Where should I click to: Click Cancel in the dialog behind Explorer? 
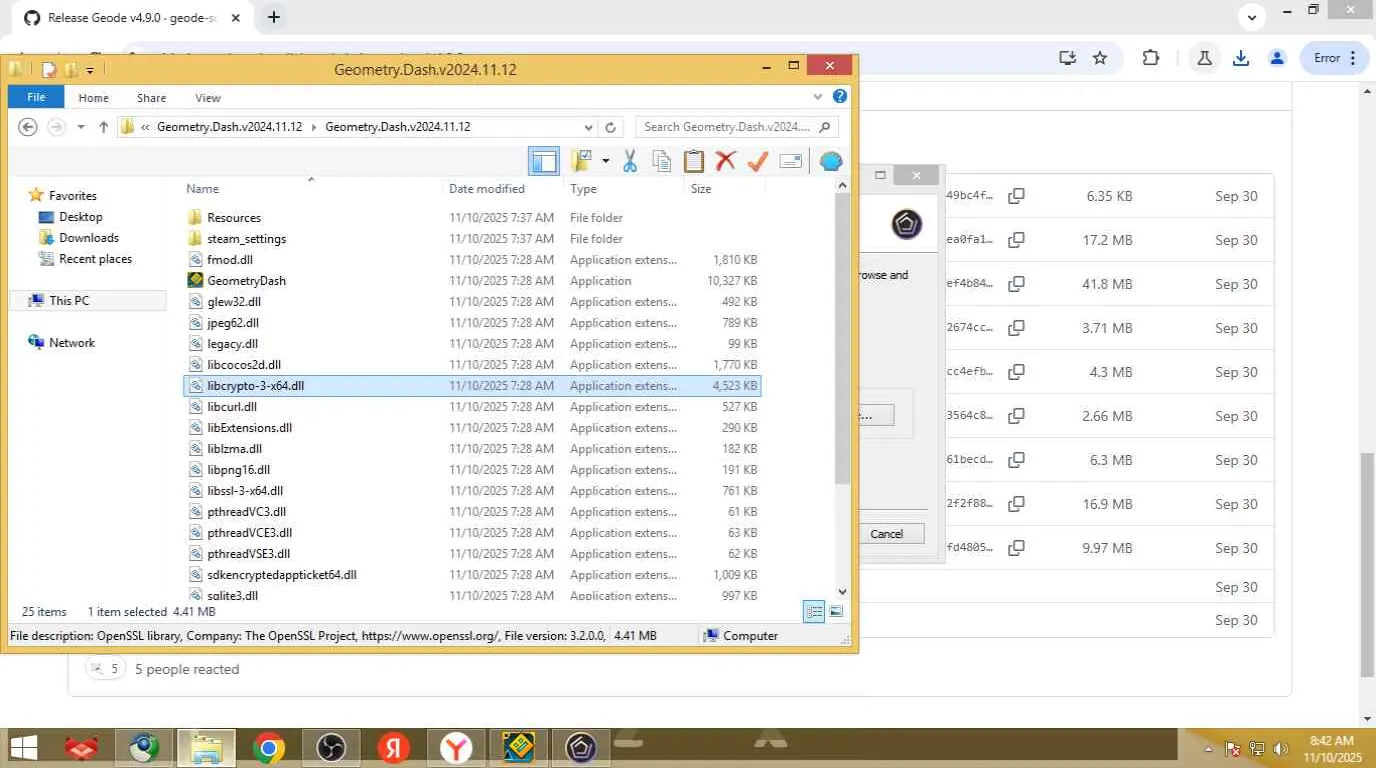(886, 534)
